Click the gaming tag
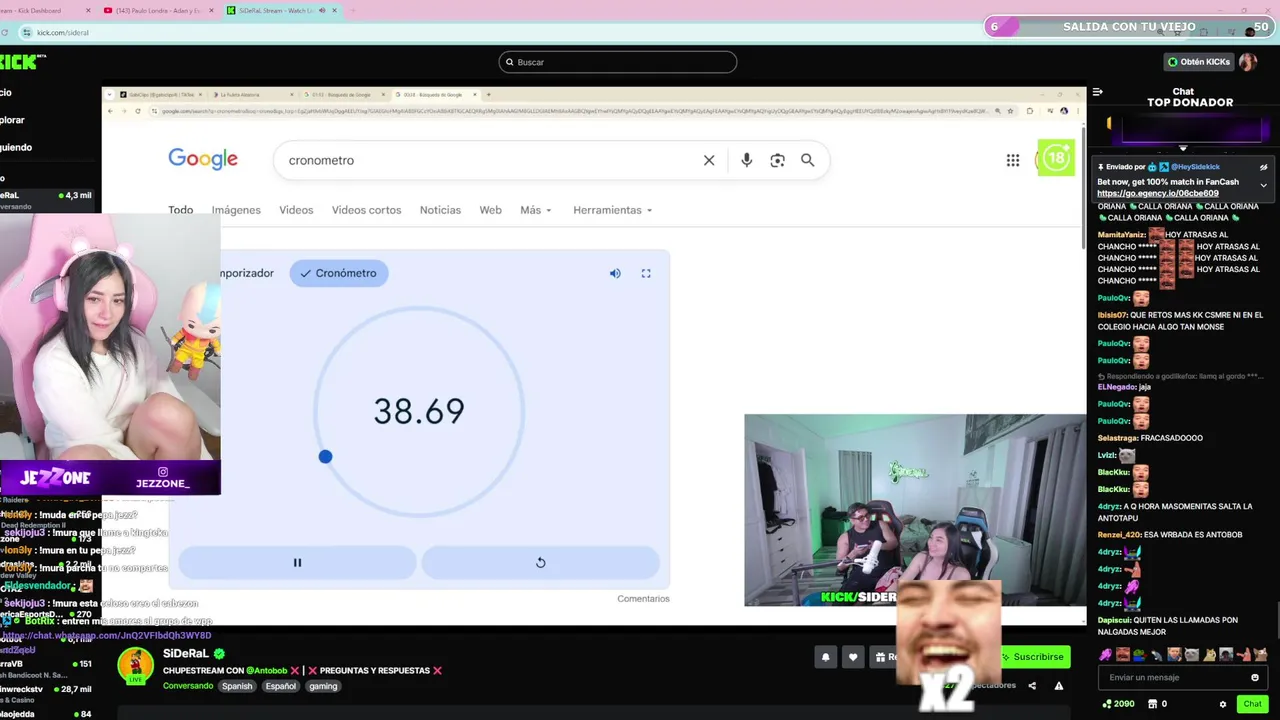 323,686
